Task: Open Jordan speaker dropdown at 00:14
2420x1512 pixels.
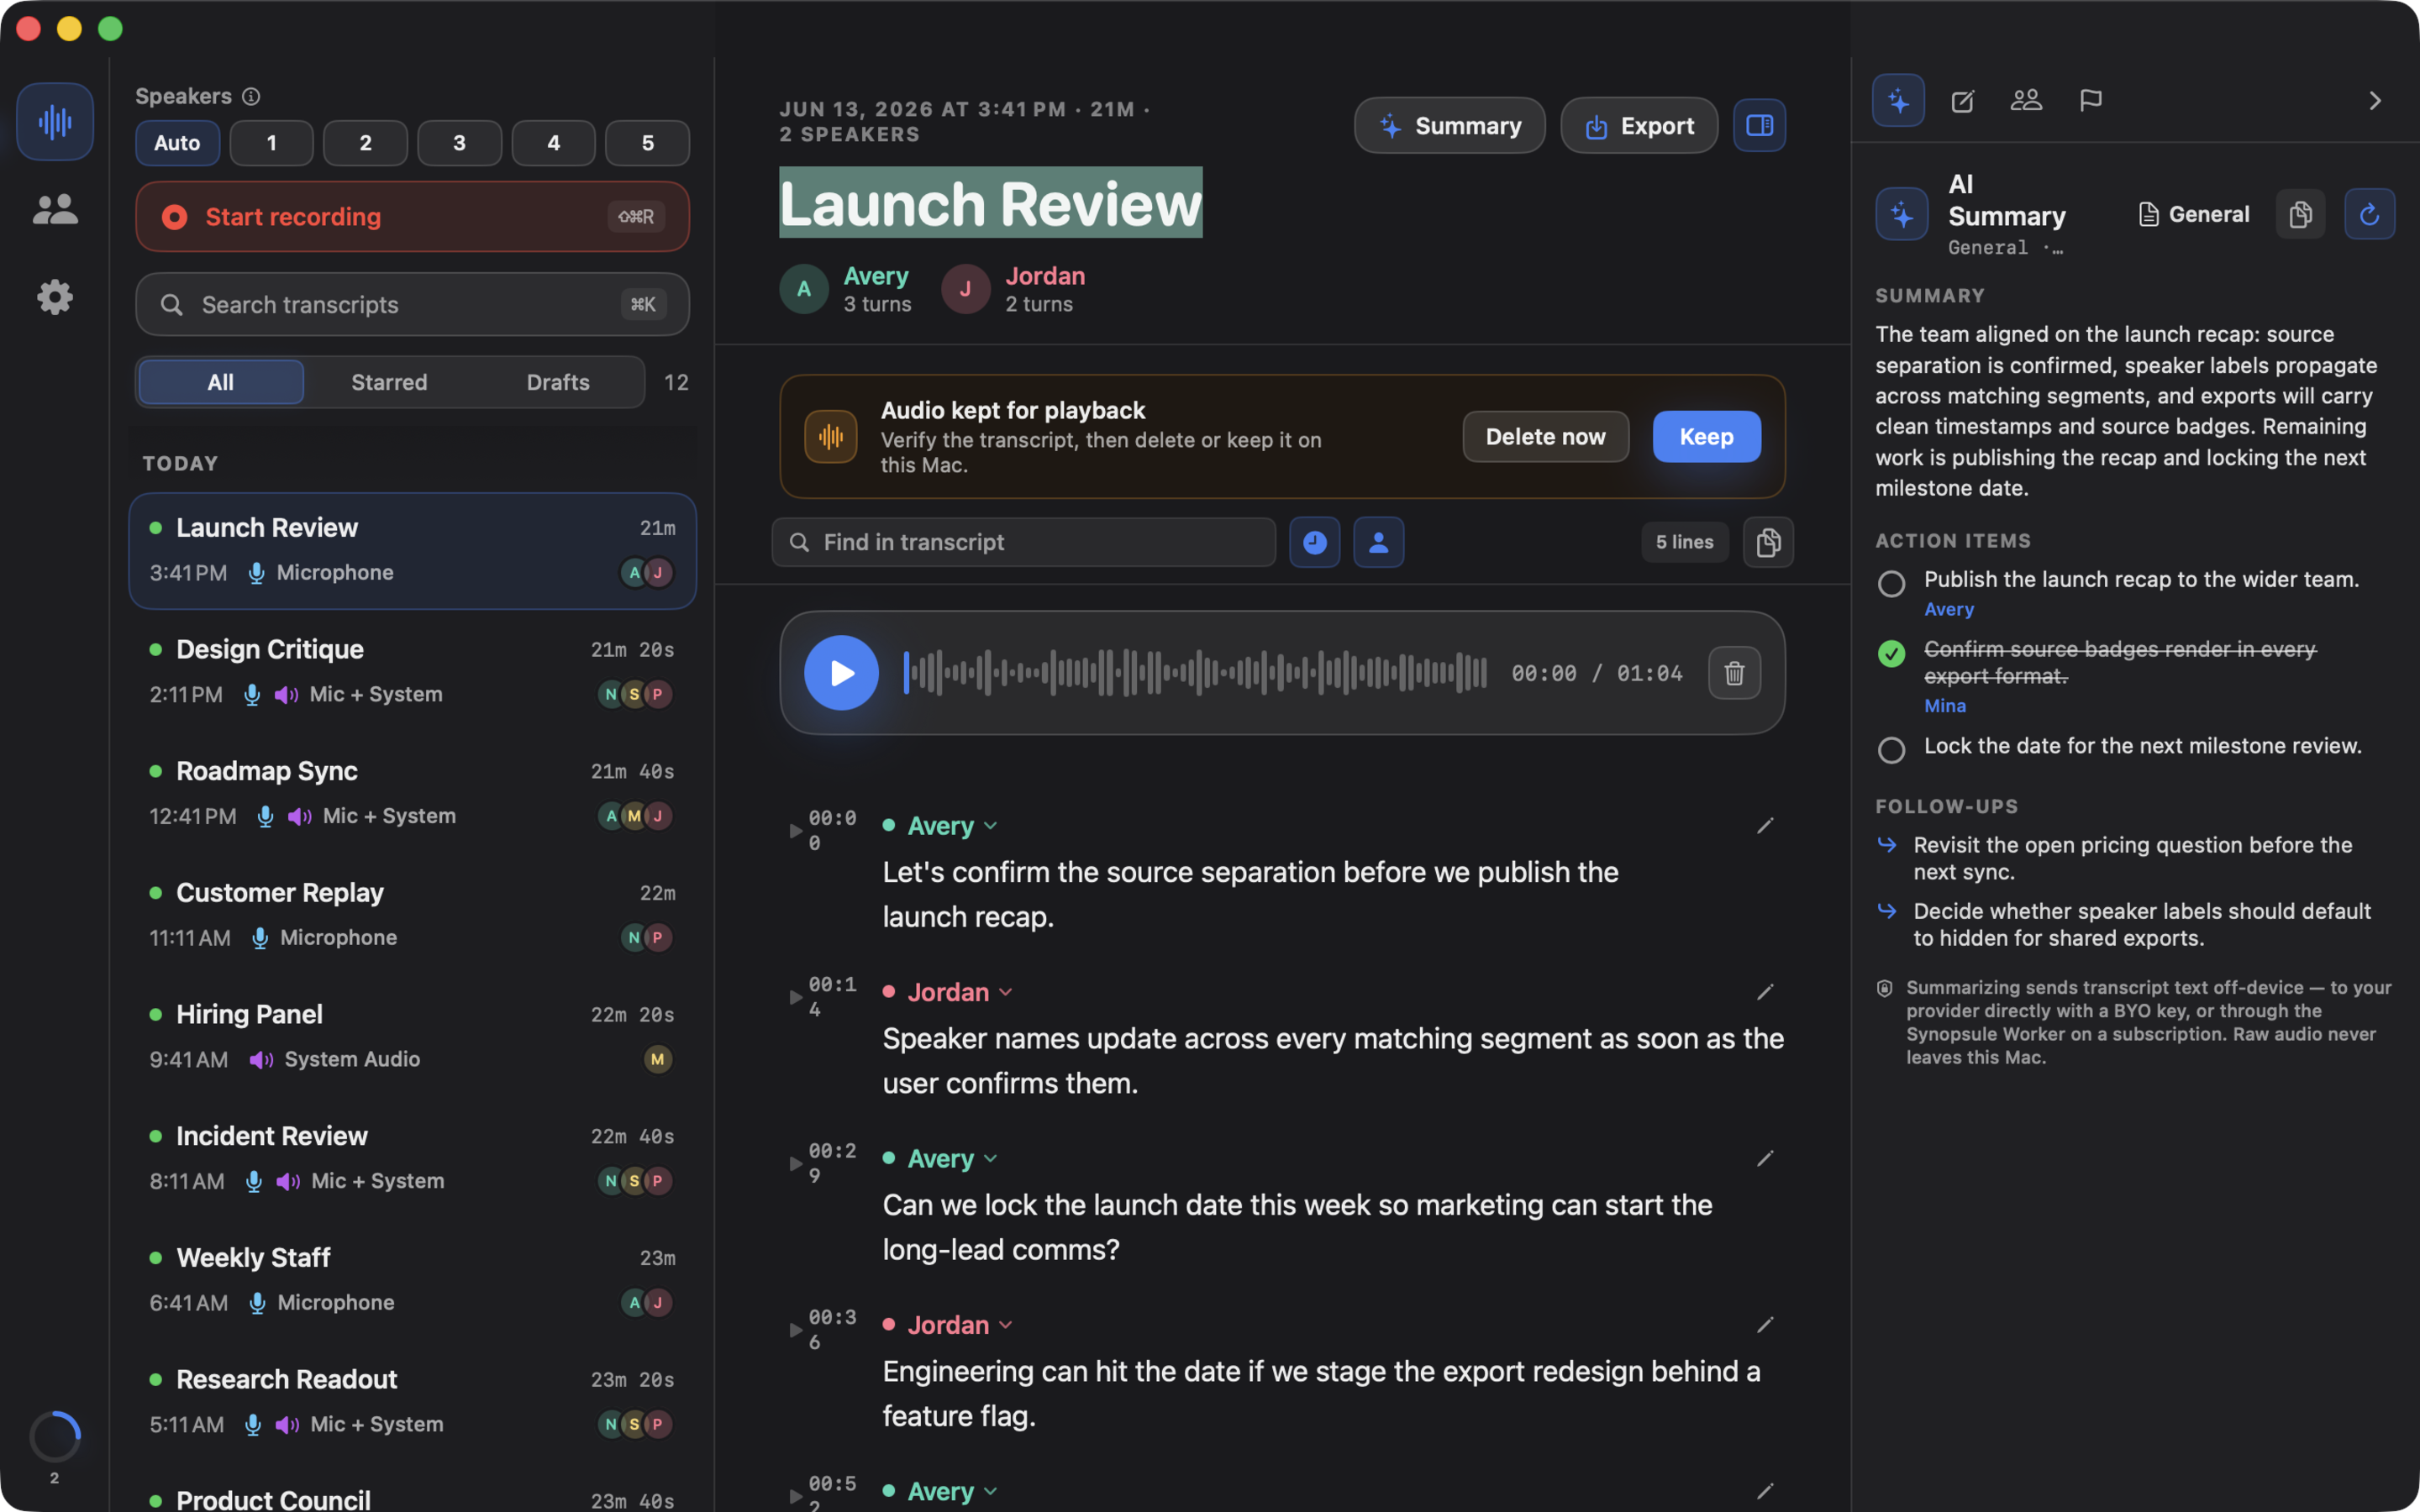Action: [948, 992]
